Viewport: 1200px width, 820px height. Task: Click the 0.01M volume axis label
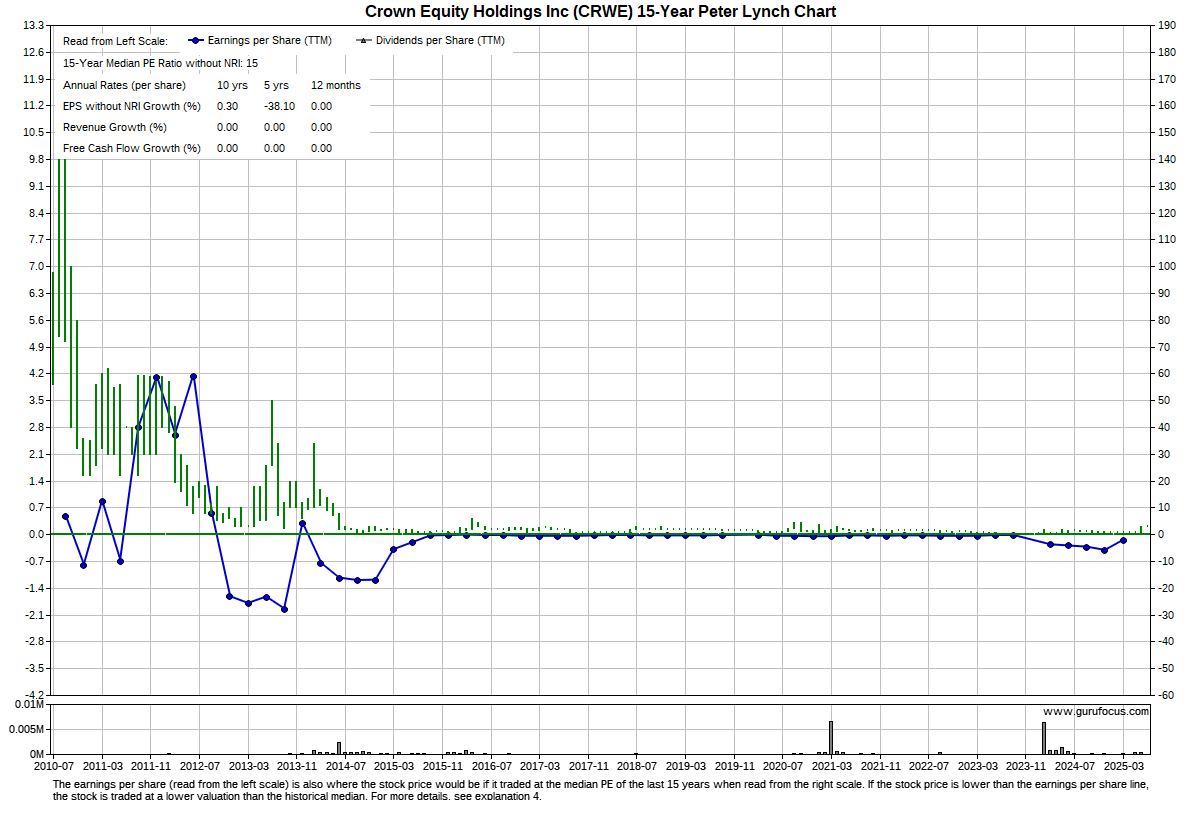tap(29, 706)
